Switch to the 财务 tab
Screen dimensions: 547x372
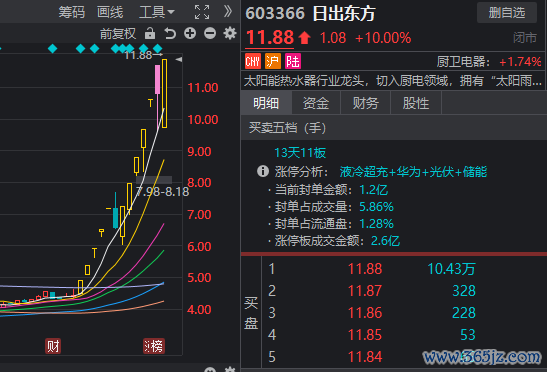[x=366, y=103]
